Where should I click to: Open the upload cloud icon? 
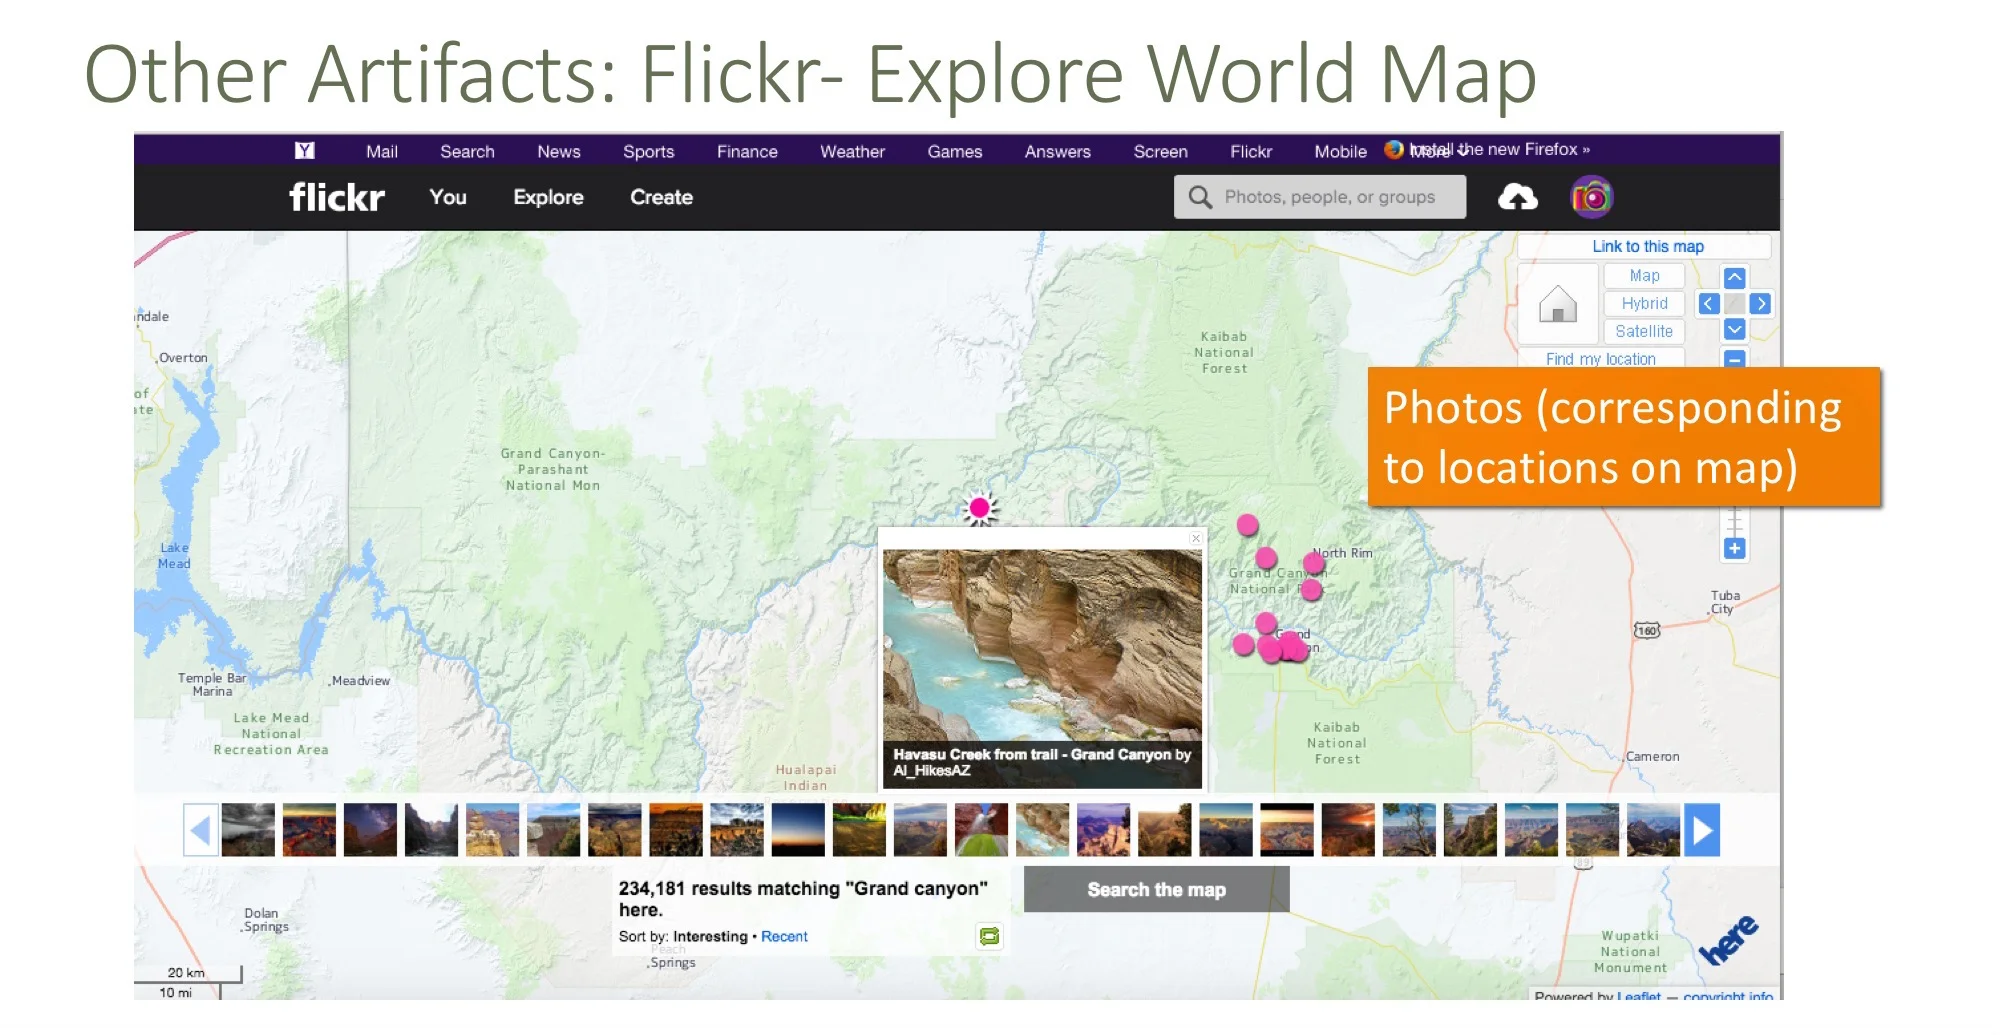pyautogui.click(x=1518, y=196)
